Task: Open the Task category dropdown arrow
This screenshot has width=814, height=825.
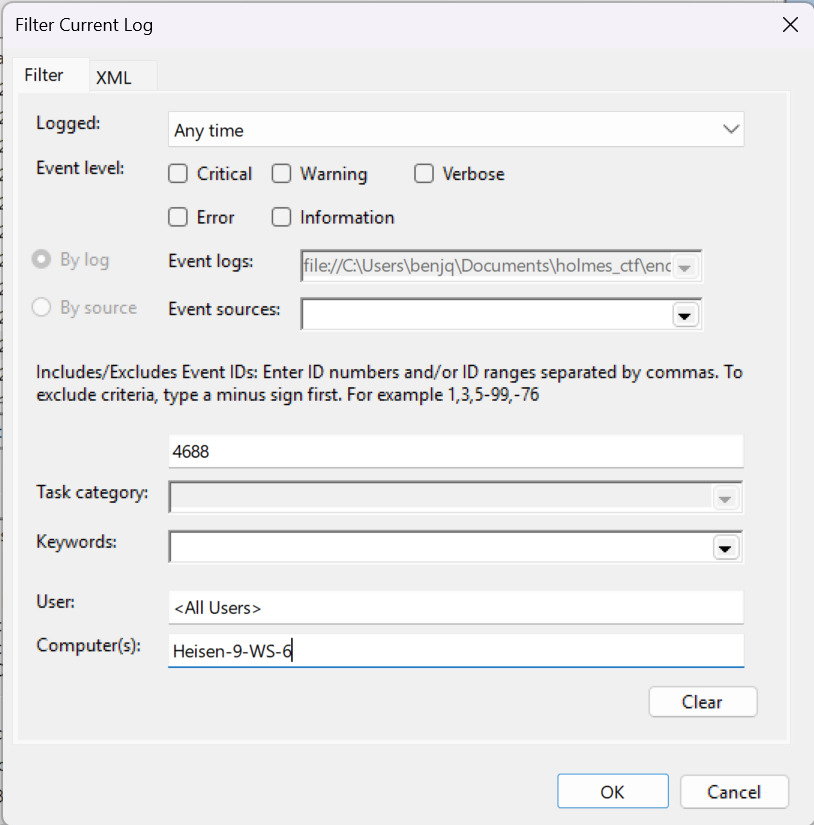Action: [x=725, y=498]
